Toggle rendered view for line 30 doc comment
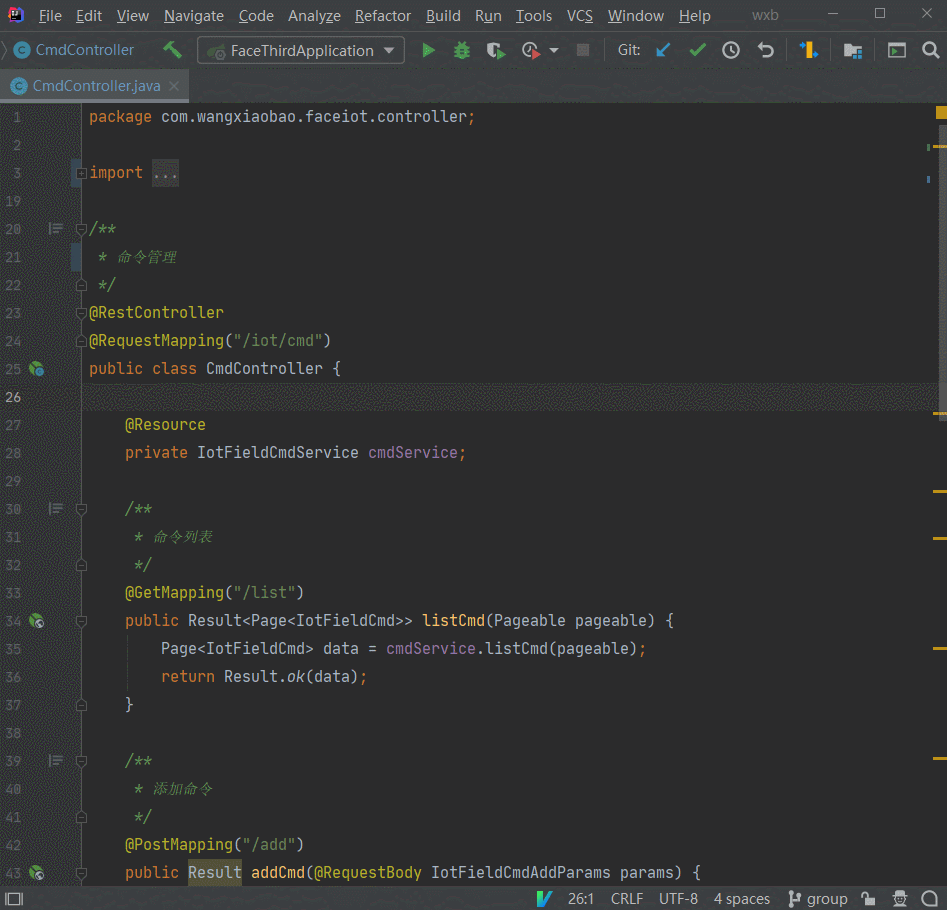 (x=56, y=508)
